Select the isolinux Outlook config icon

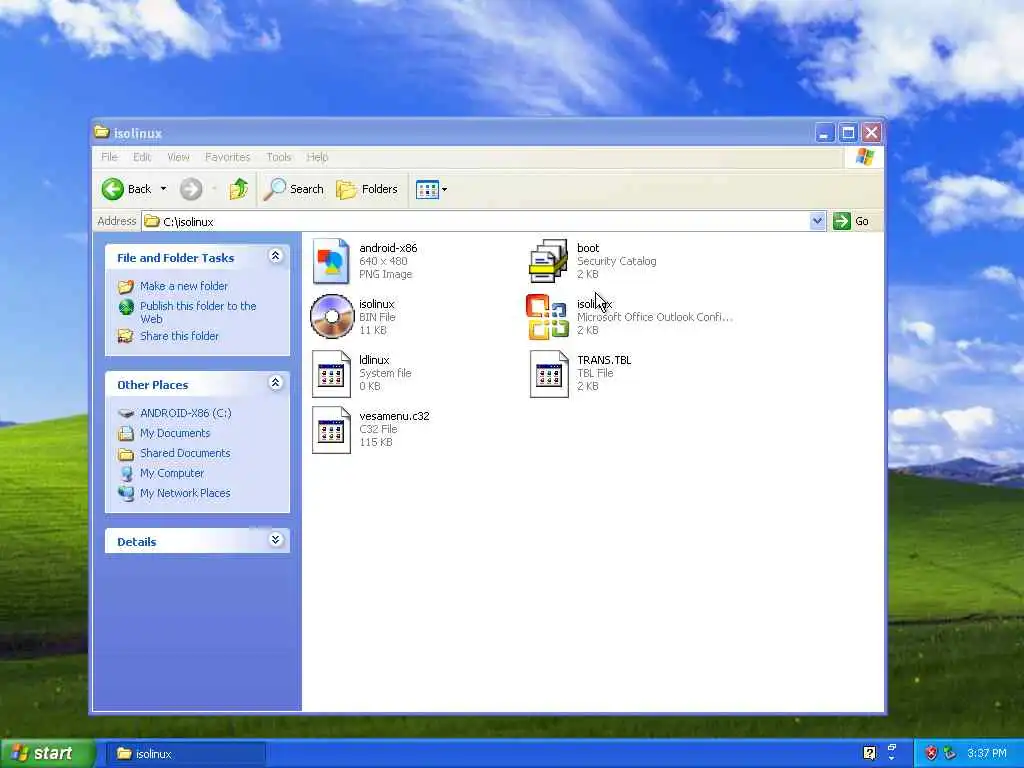click(x=547, y=317)
